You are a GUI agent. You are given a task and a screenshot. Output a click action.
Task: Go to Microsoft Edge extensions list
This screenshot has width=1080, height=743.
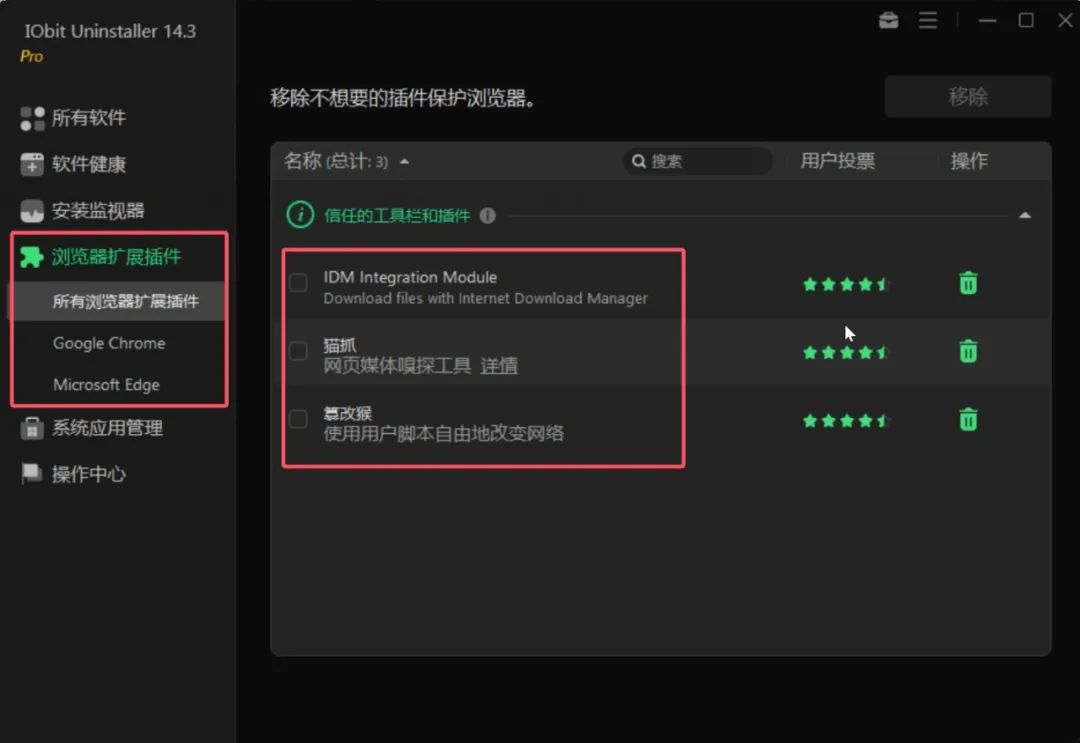(x=106, y=385)
